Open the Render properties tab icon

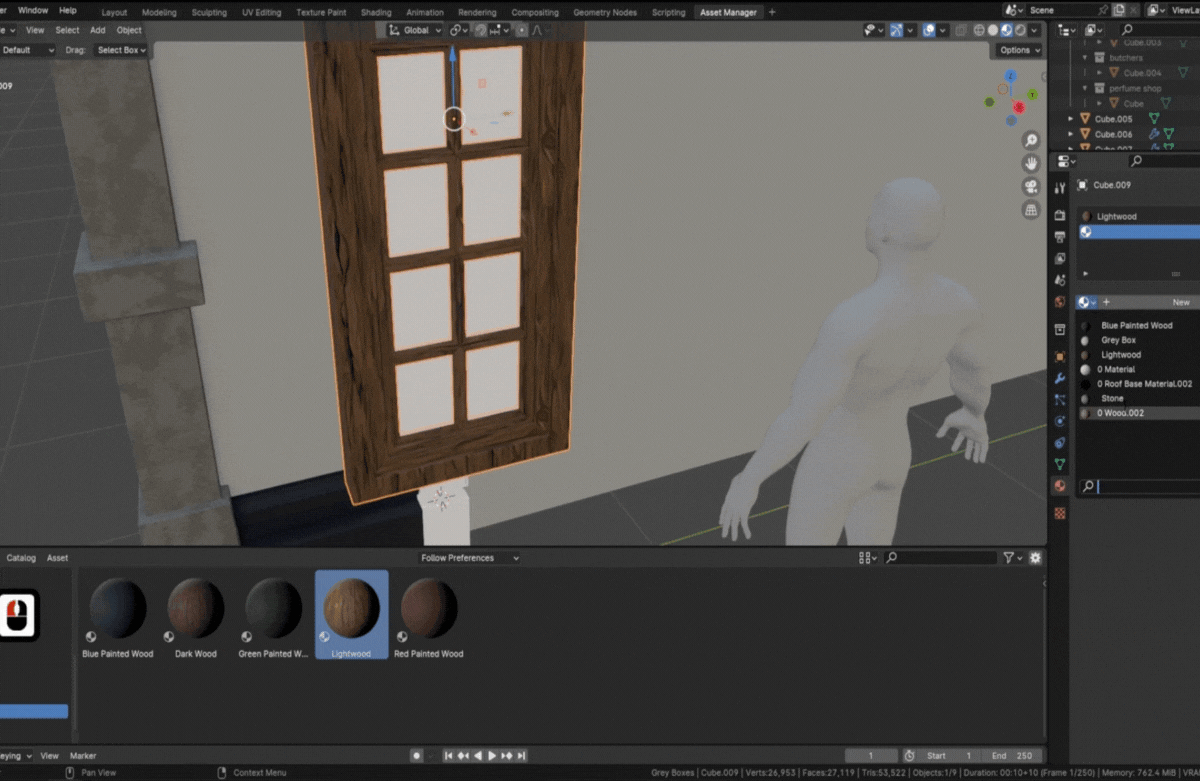tap(1060, 214)
